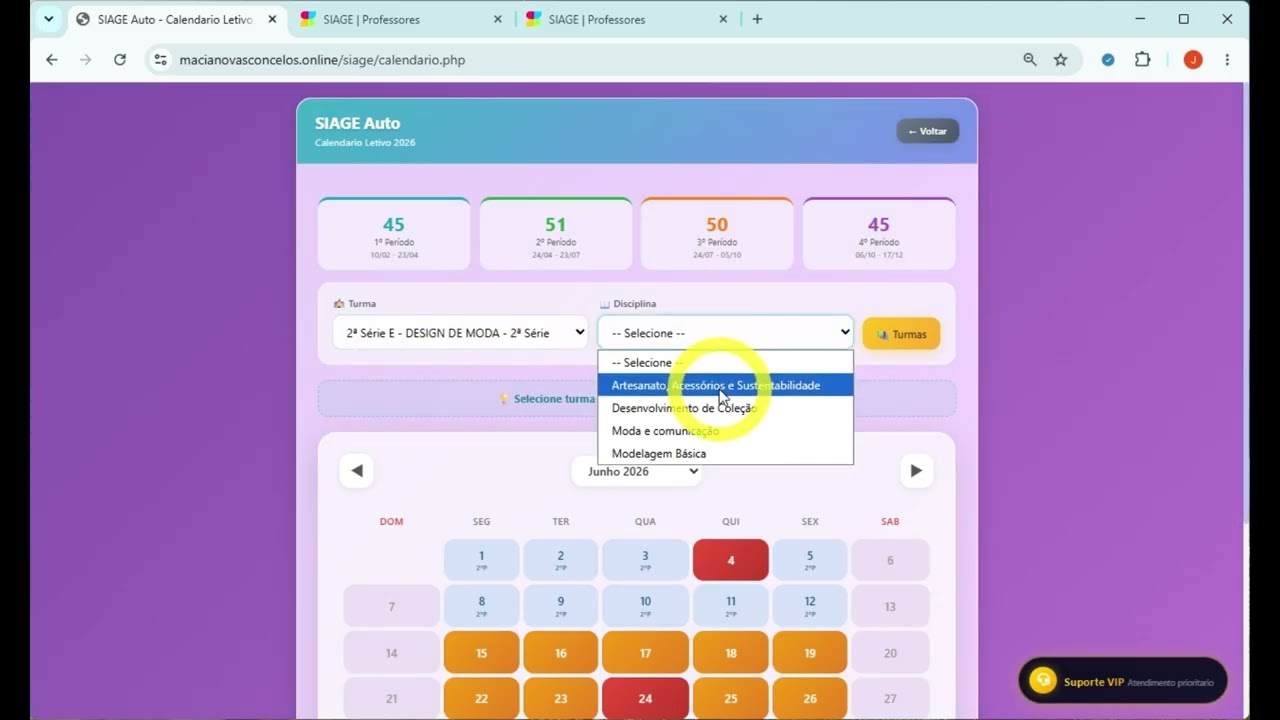The height and width of the screenshot is (720, 1280).
Task: Select calendar day 12
Action: 810,606
